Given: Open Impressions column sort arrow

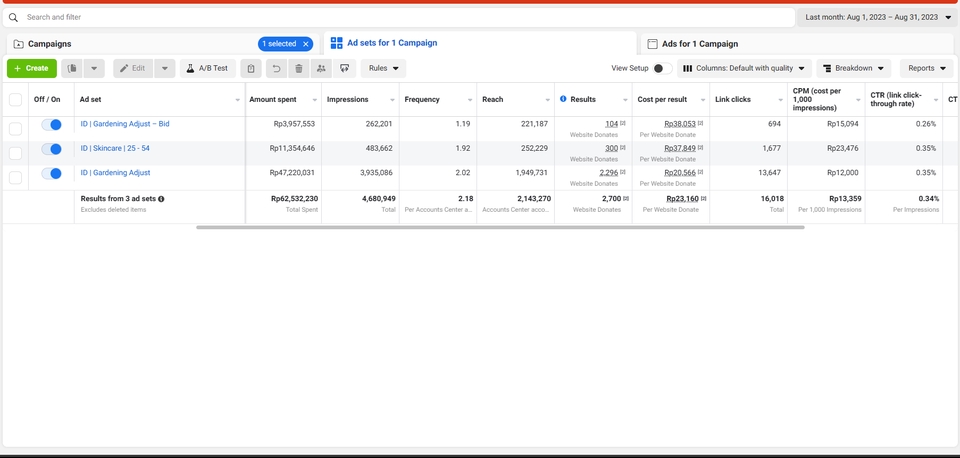Looking at the screenshot, I should [x=392, y=100].
